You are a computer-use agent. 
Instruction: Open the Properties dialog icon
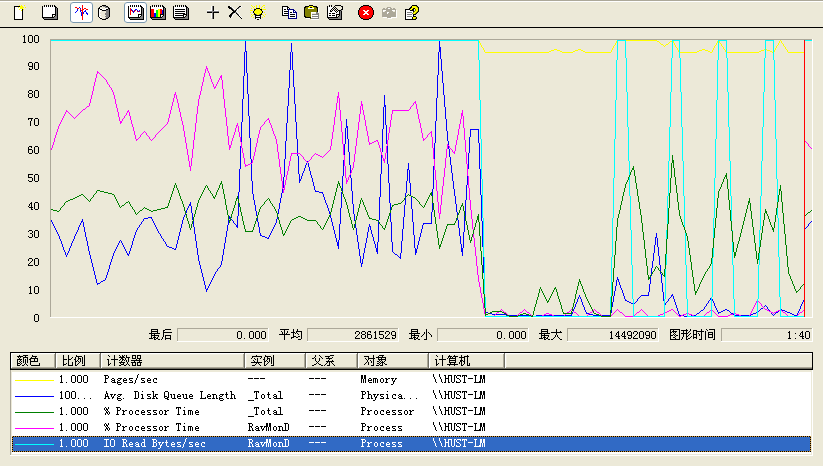(335, 12)
